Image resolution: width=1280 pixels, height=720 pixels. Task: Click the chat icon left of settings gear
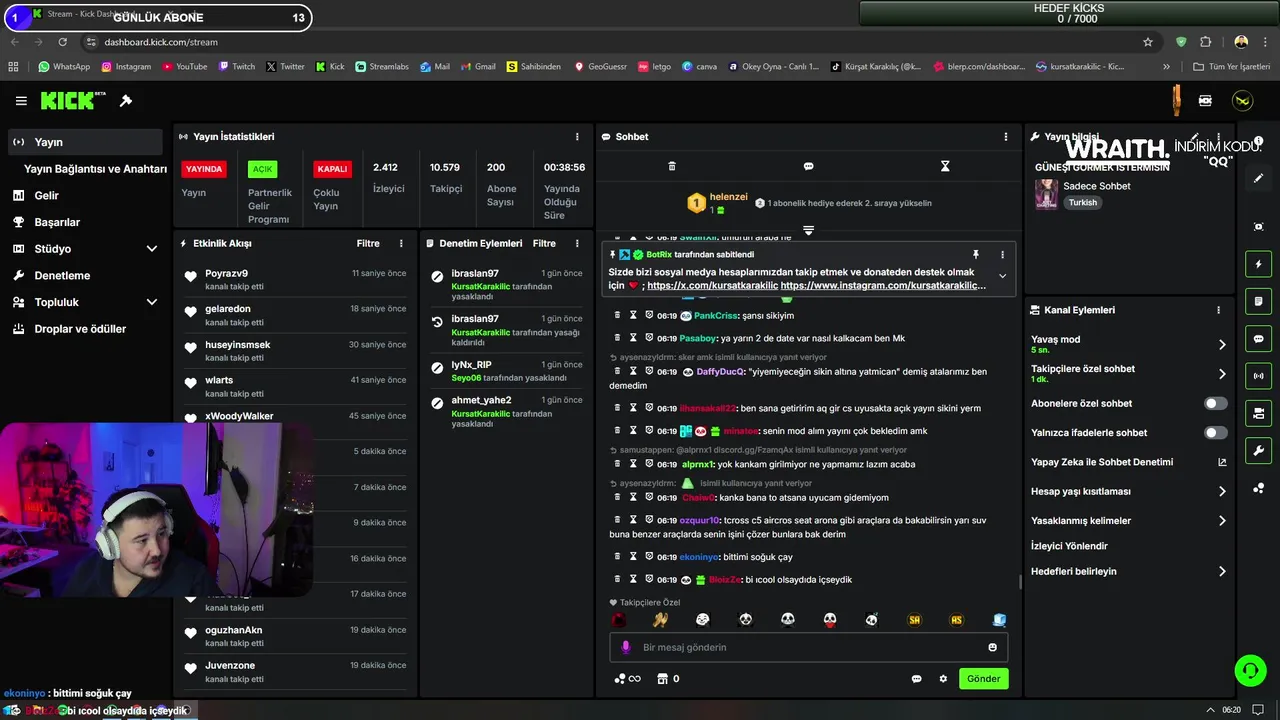click(916, 679)
